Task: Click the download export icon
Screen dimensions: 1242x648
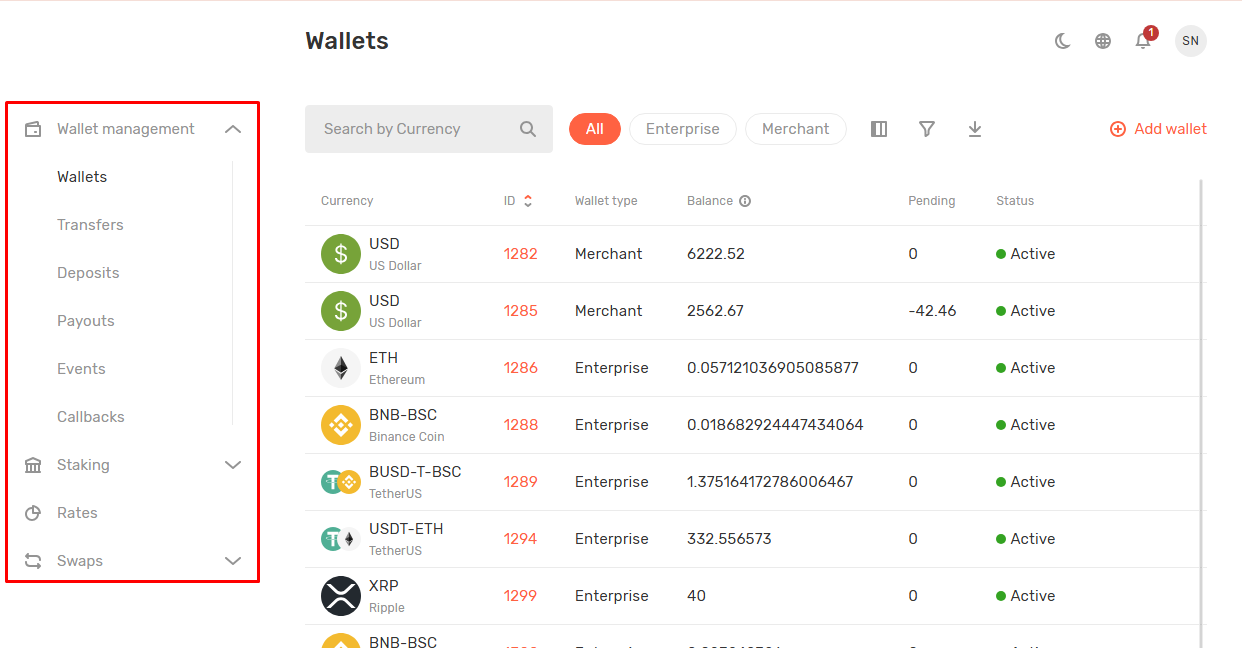Action: coord(975,129)
